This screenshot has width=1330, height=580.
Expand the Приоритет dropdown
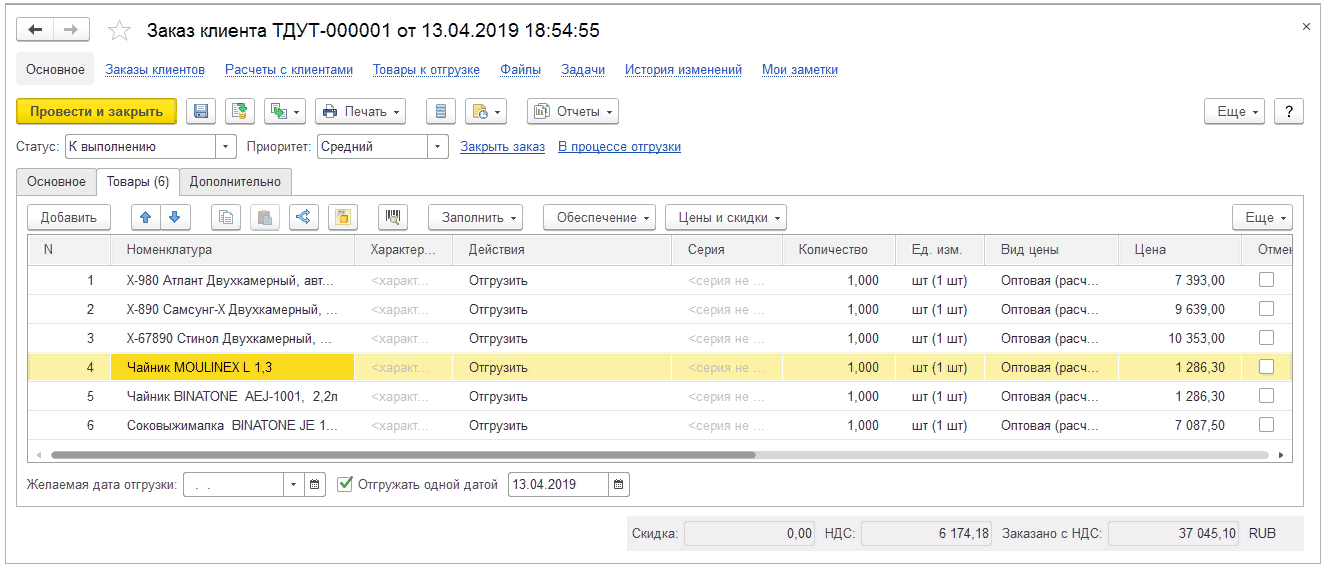pyautogui.click(x=438, y=147)
